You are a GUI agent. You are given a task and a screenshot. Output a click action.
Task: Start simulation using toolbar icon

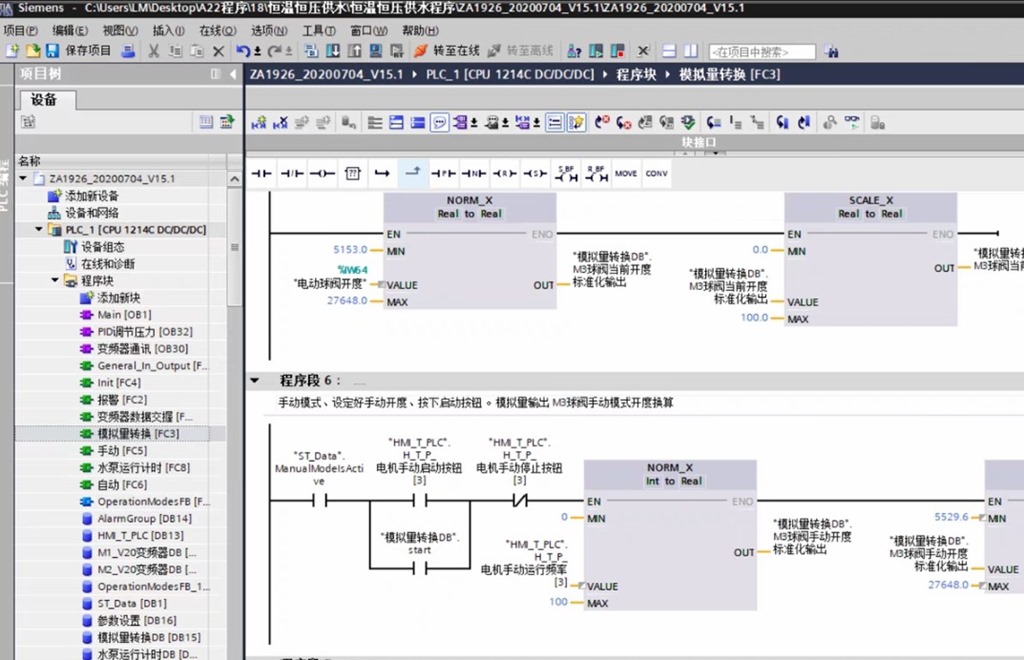coord(376,51)
